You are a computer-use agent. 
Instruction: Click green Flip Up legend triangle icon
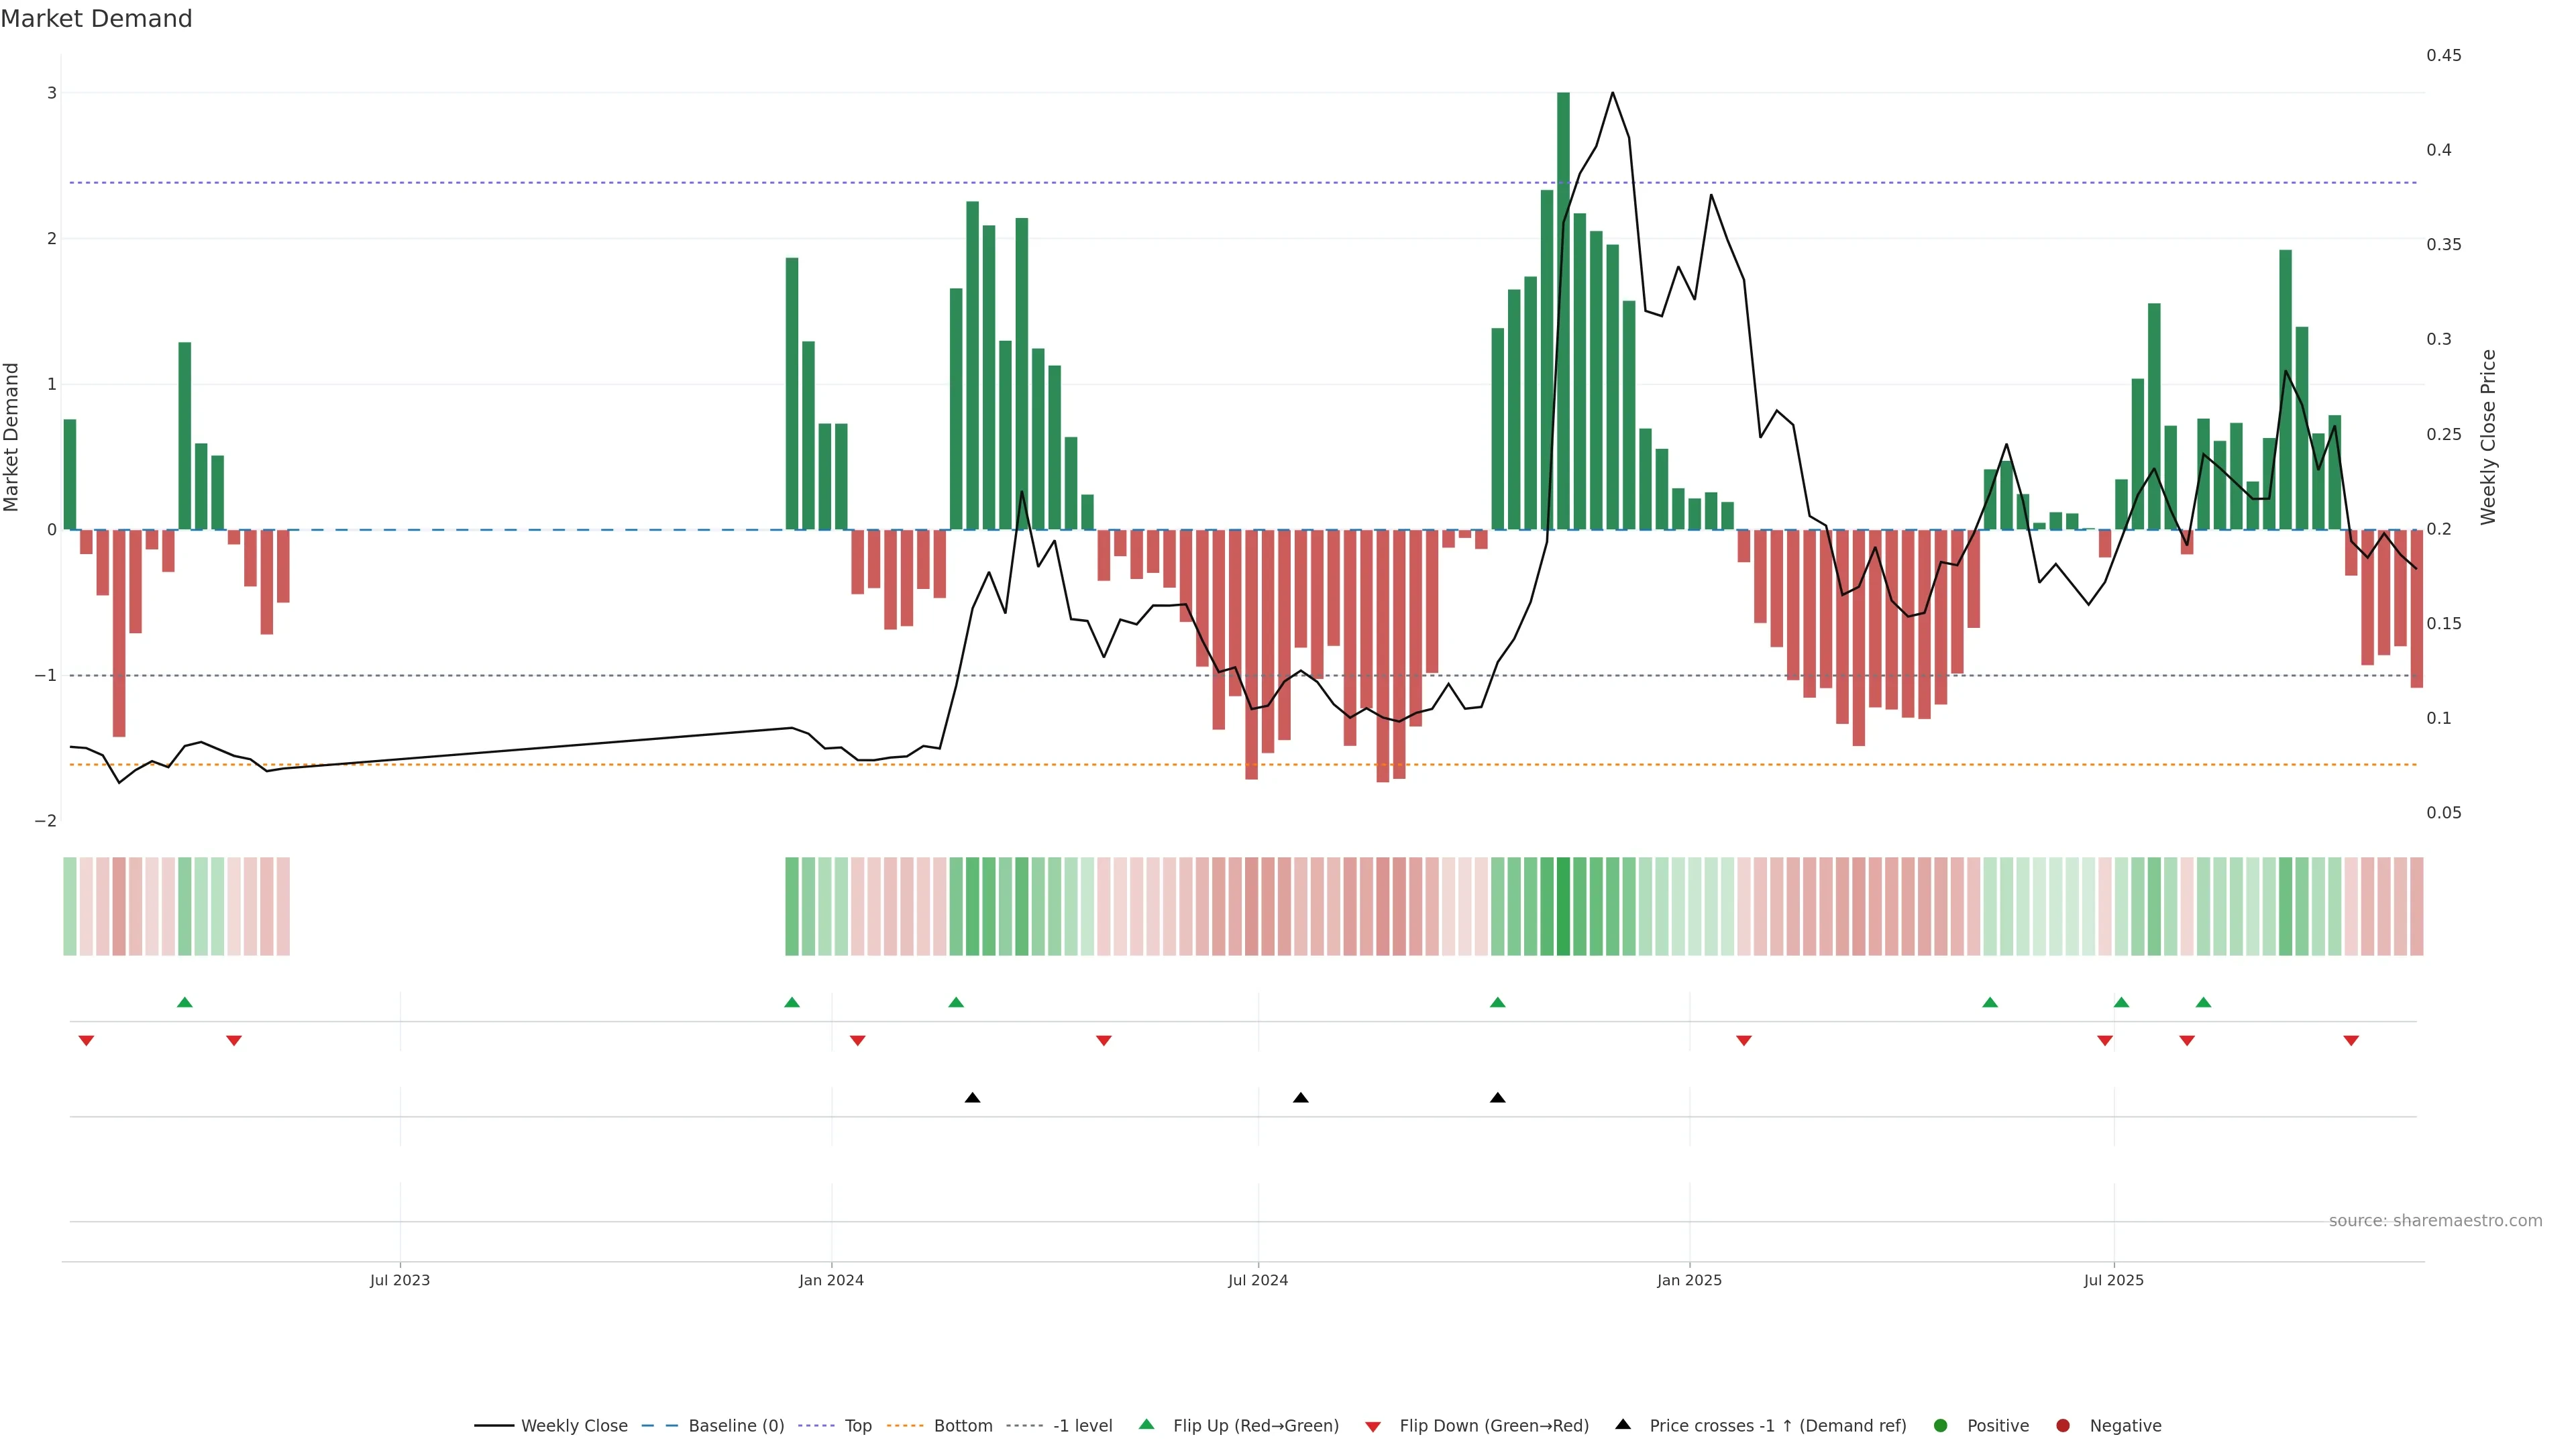pos(1147,1424)
